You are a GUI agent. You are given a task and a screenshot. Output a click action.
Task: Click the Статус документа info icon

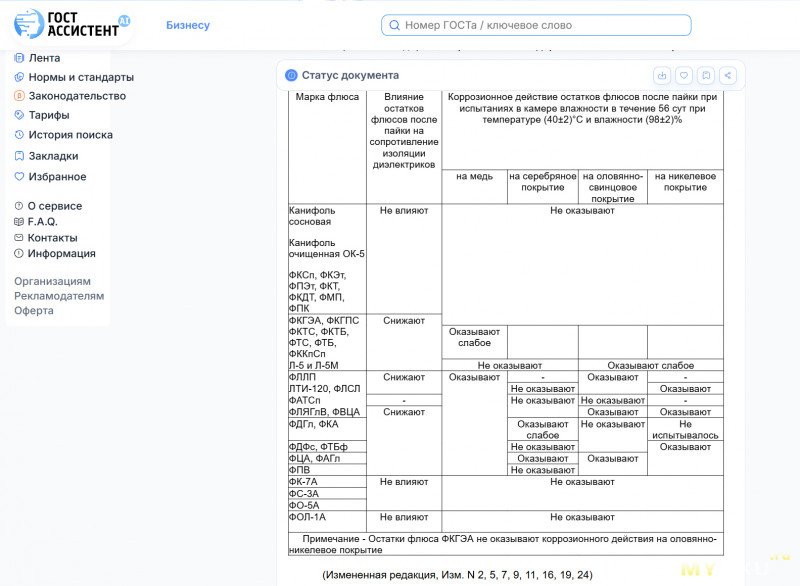291,75
